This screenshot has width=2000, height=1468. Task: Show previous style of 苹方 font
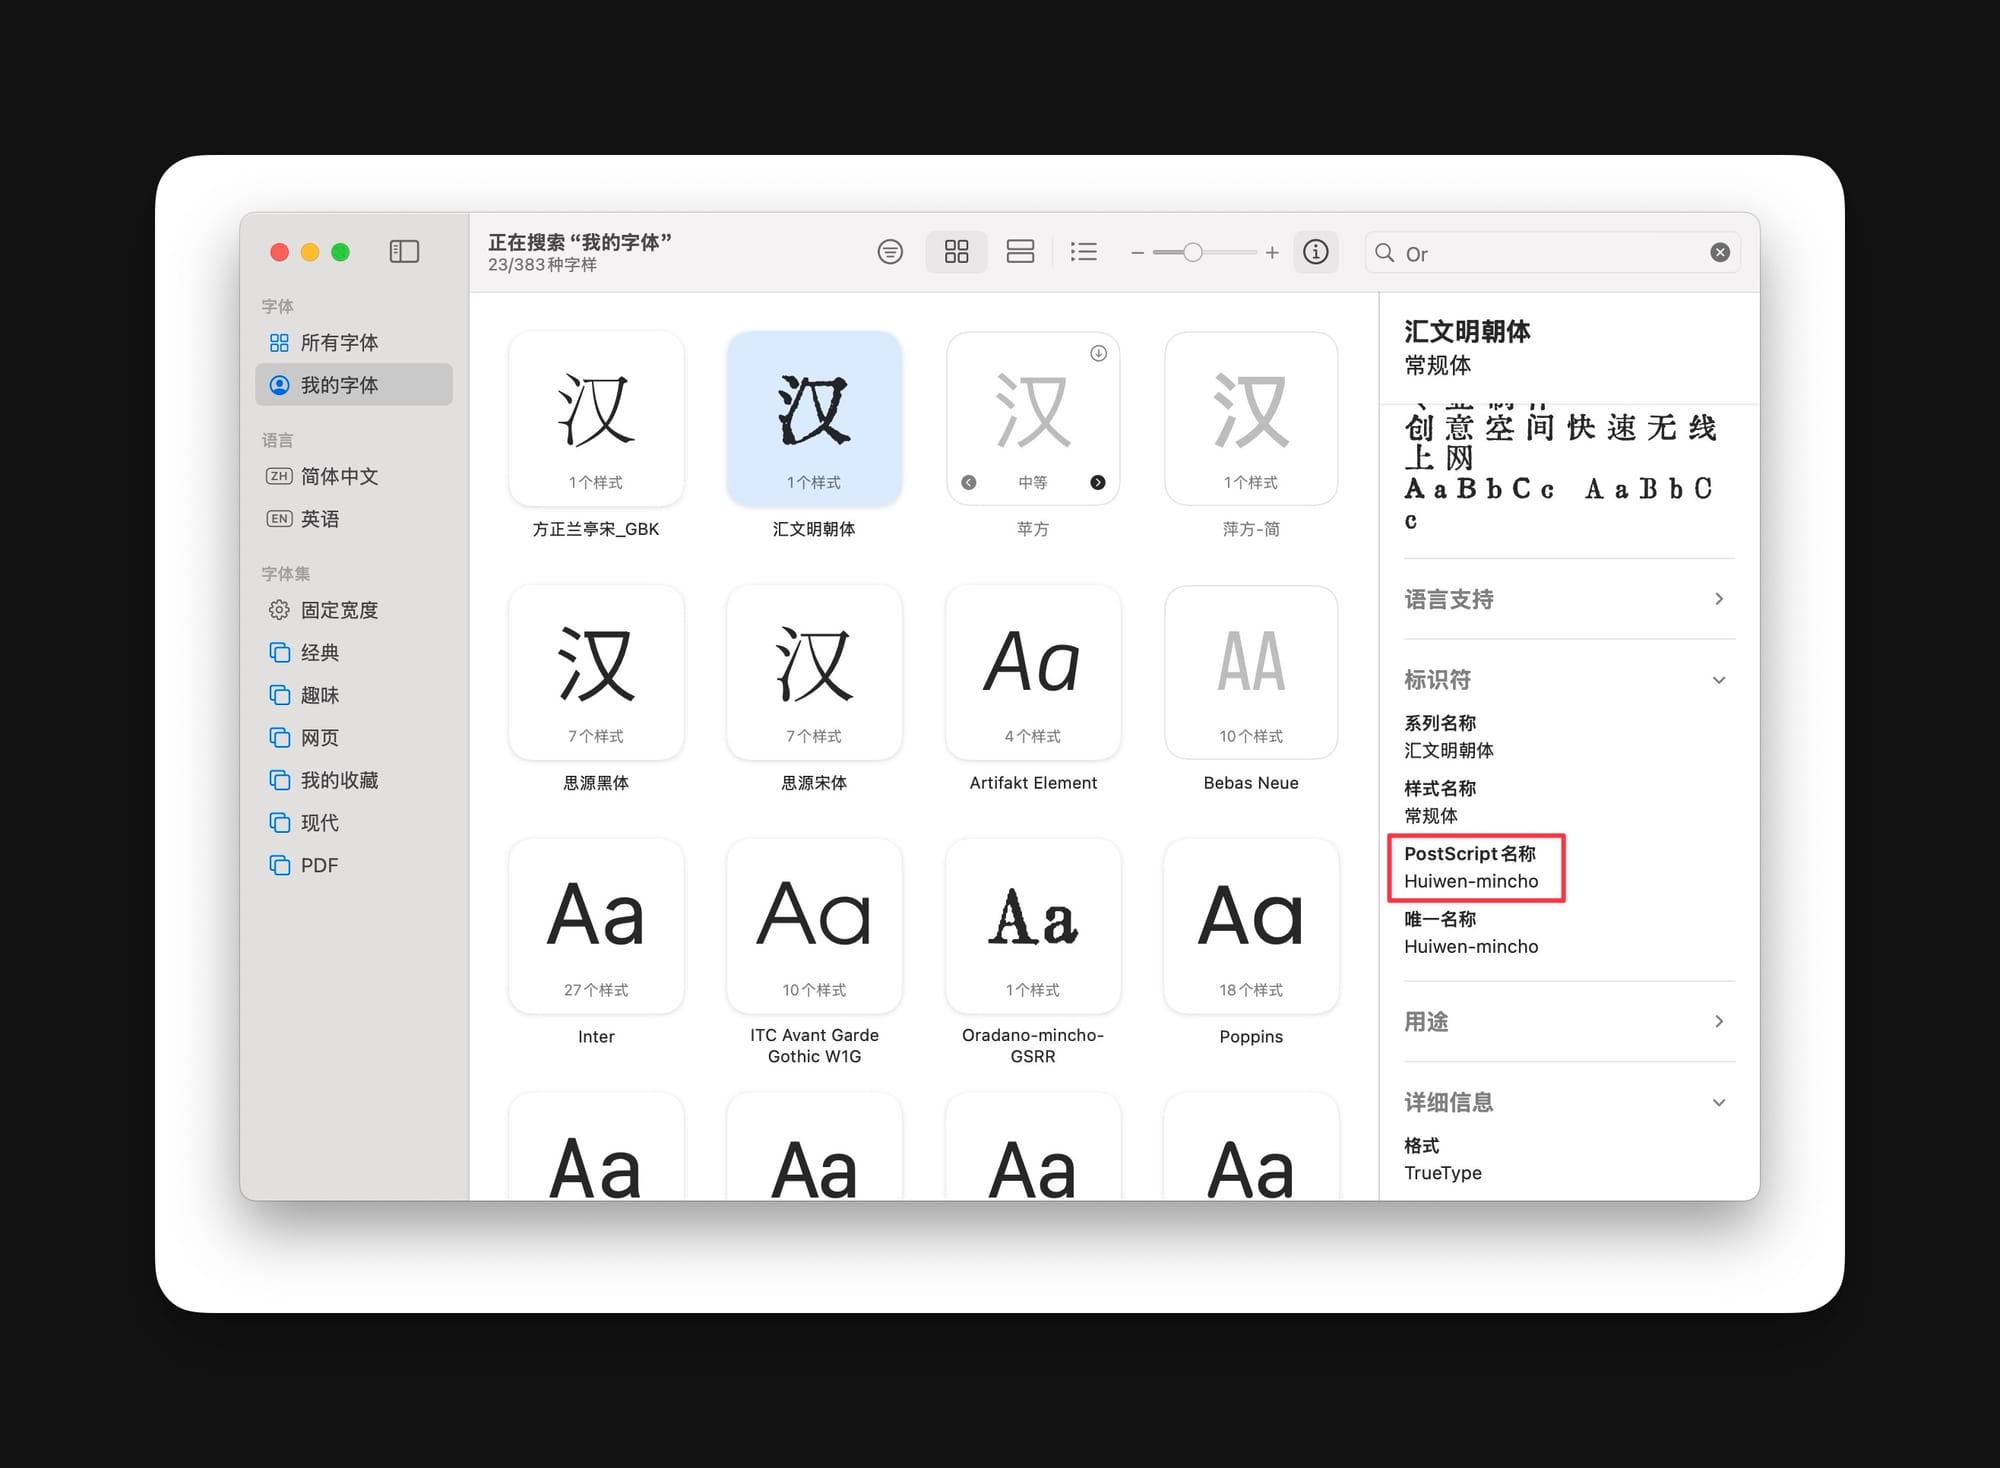[968, 482]
